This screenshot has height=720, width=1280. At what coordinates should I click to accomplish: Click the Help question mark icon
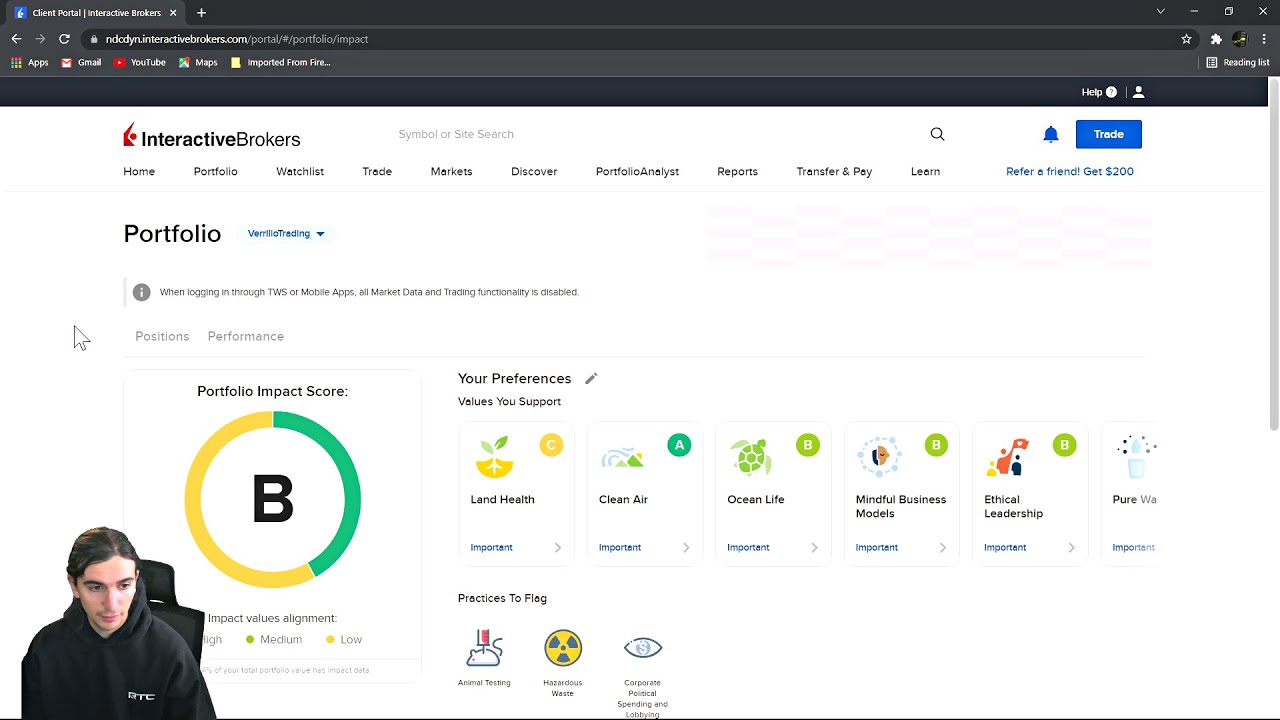coord(1111,92)
